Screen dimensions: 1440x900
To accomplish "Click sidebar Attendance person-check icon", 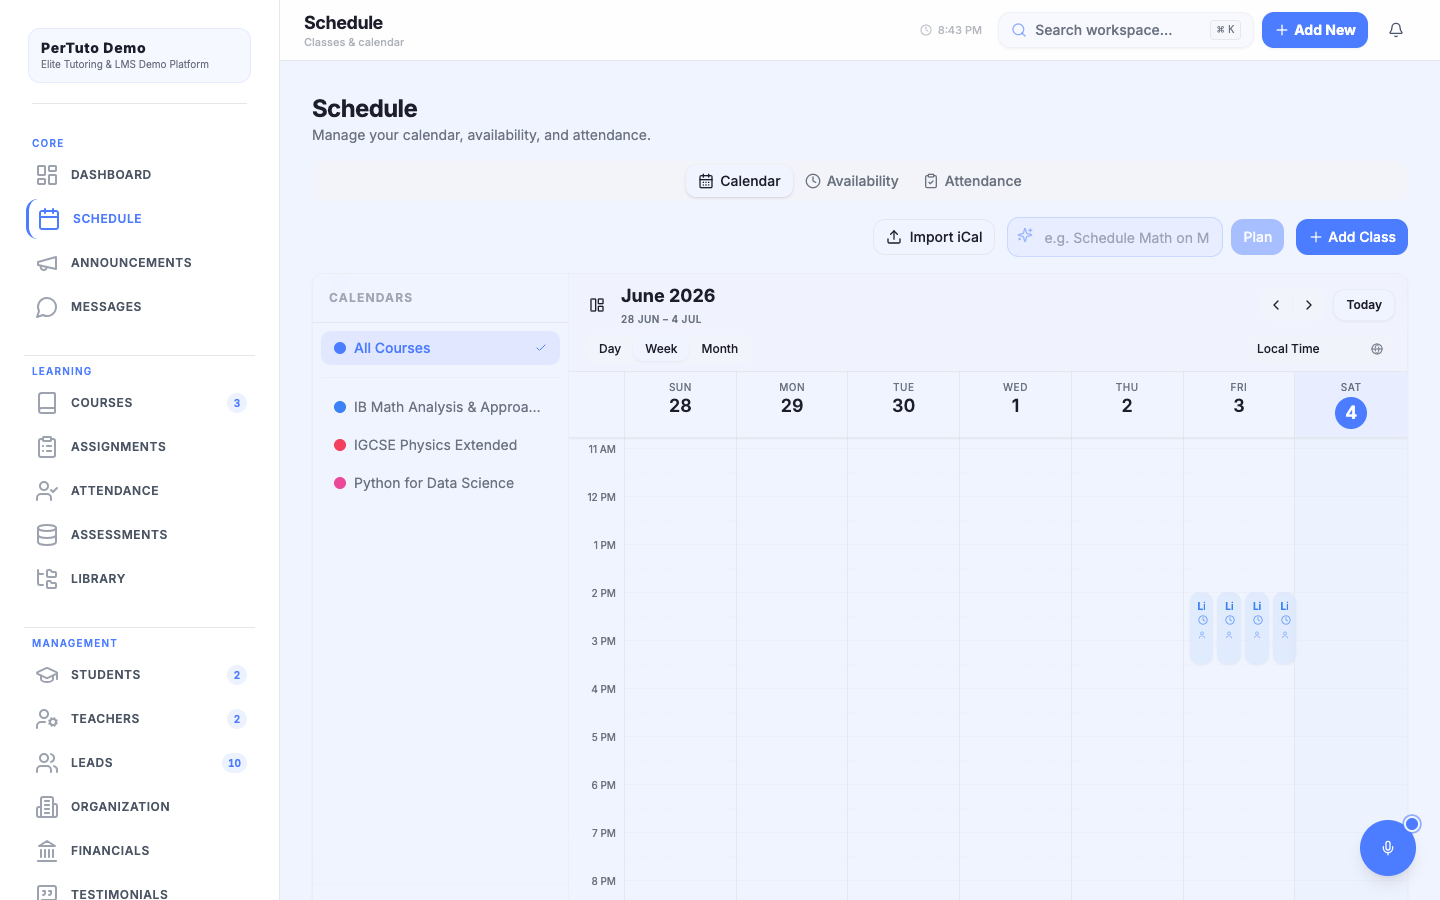I will point(47,491).
